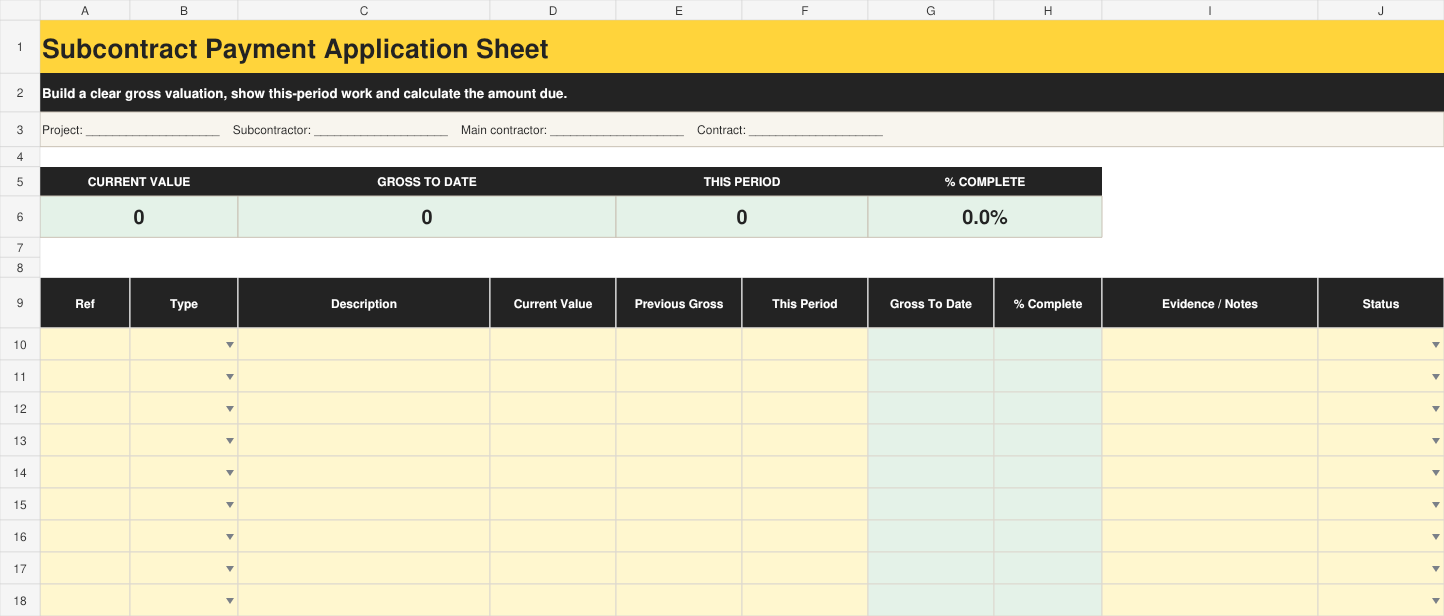
Task: Open the Status dropdown in row 15
Action: [1436, 505]
